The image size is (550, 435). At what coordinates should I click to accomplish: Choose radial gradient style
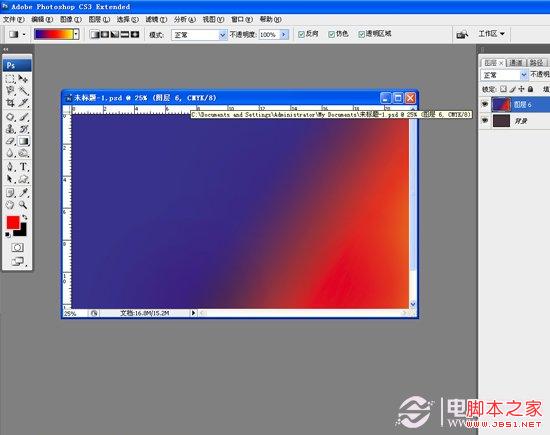[105, 34]
